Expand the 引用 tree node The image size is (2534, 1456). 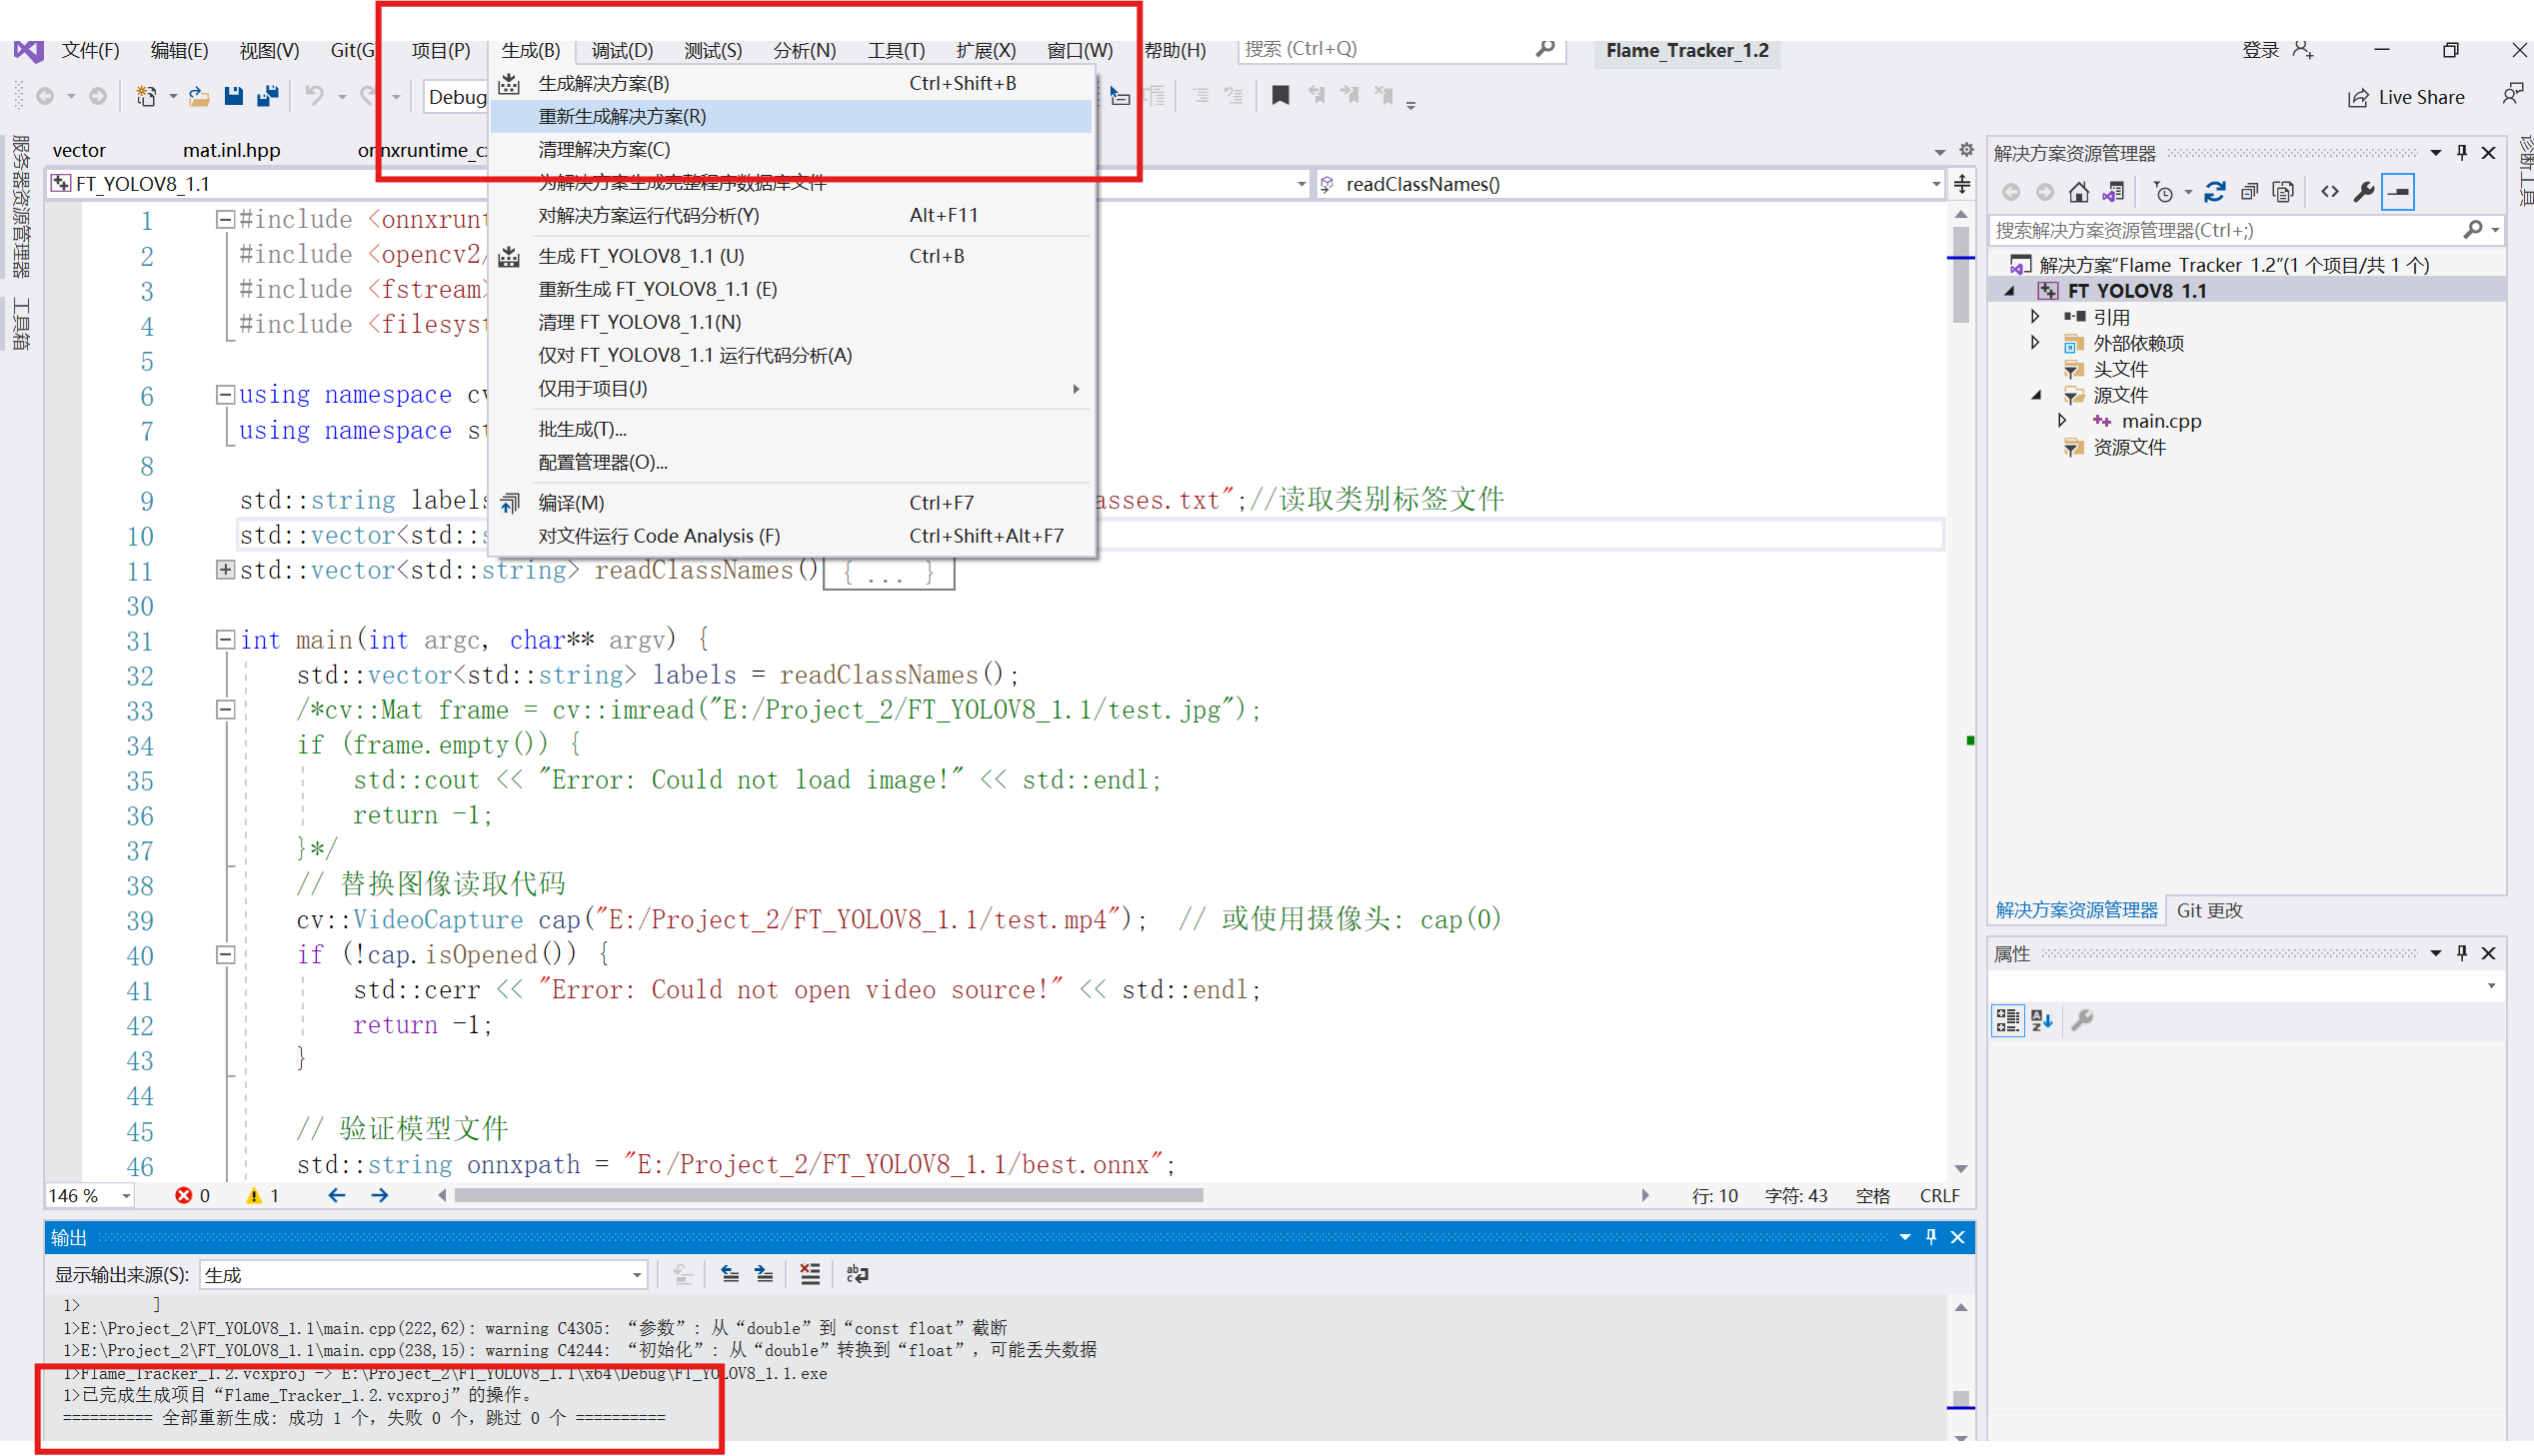coord(2035,317)
